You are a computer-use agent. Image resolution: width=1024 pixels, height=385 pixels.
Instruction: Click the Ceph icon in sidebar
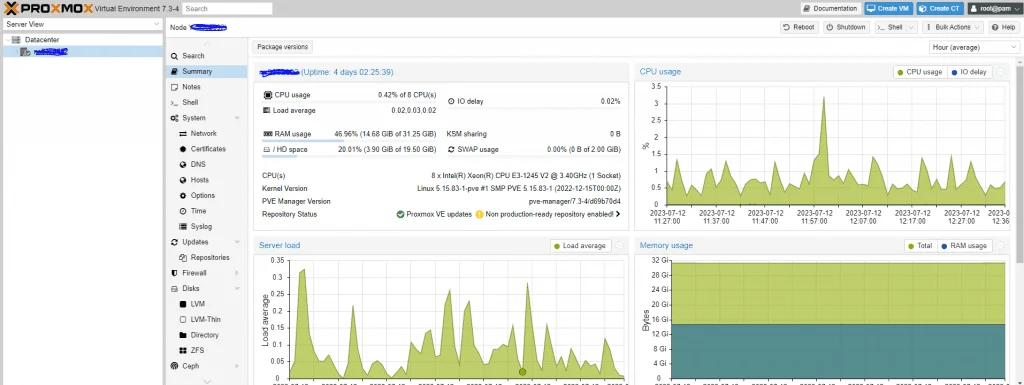point(174,366)
